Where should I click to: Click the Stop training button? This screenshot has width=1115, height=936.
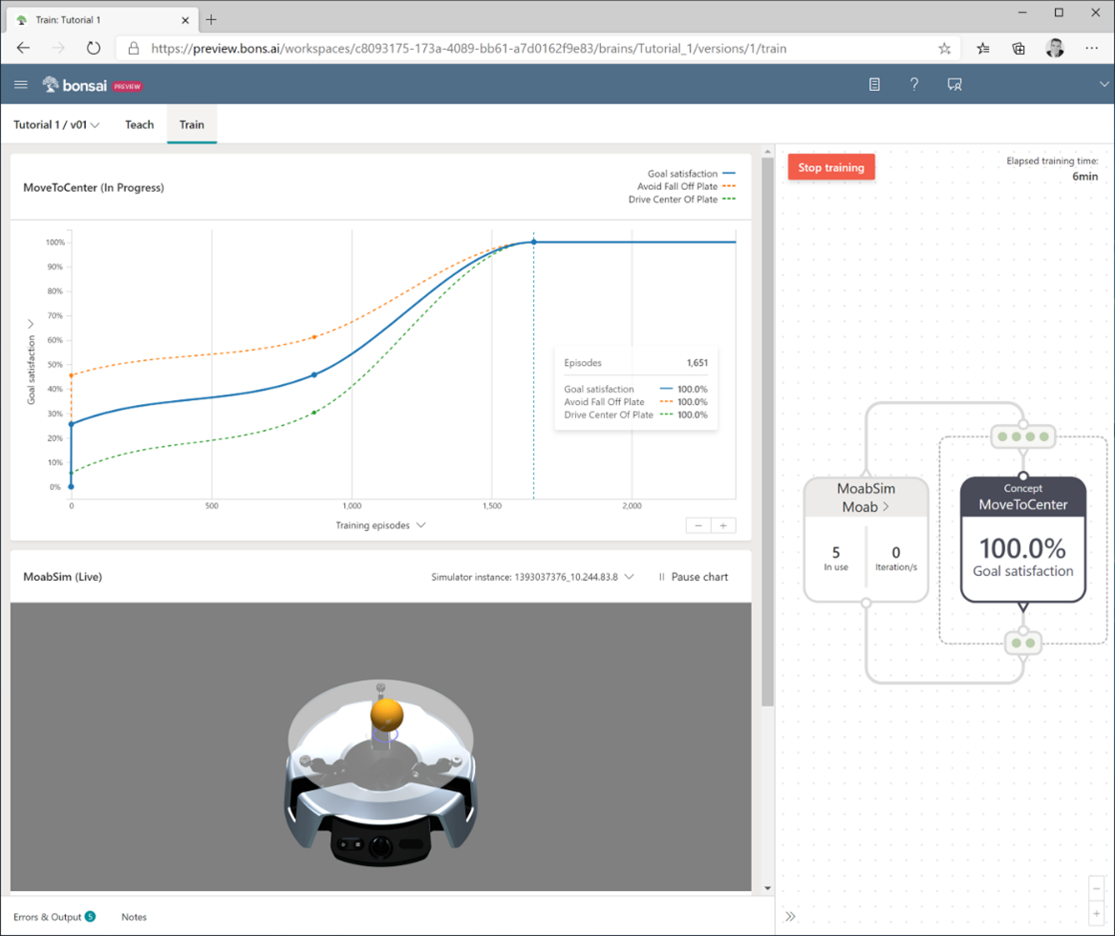point(831,167)
